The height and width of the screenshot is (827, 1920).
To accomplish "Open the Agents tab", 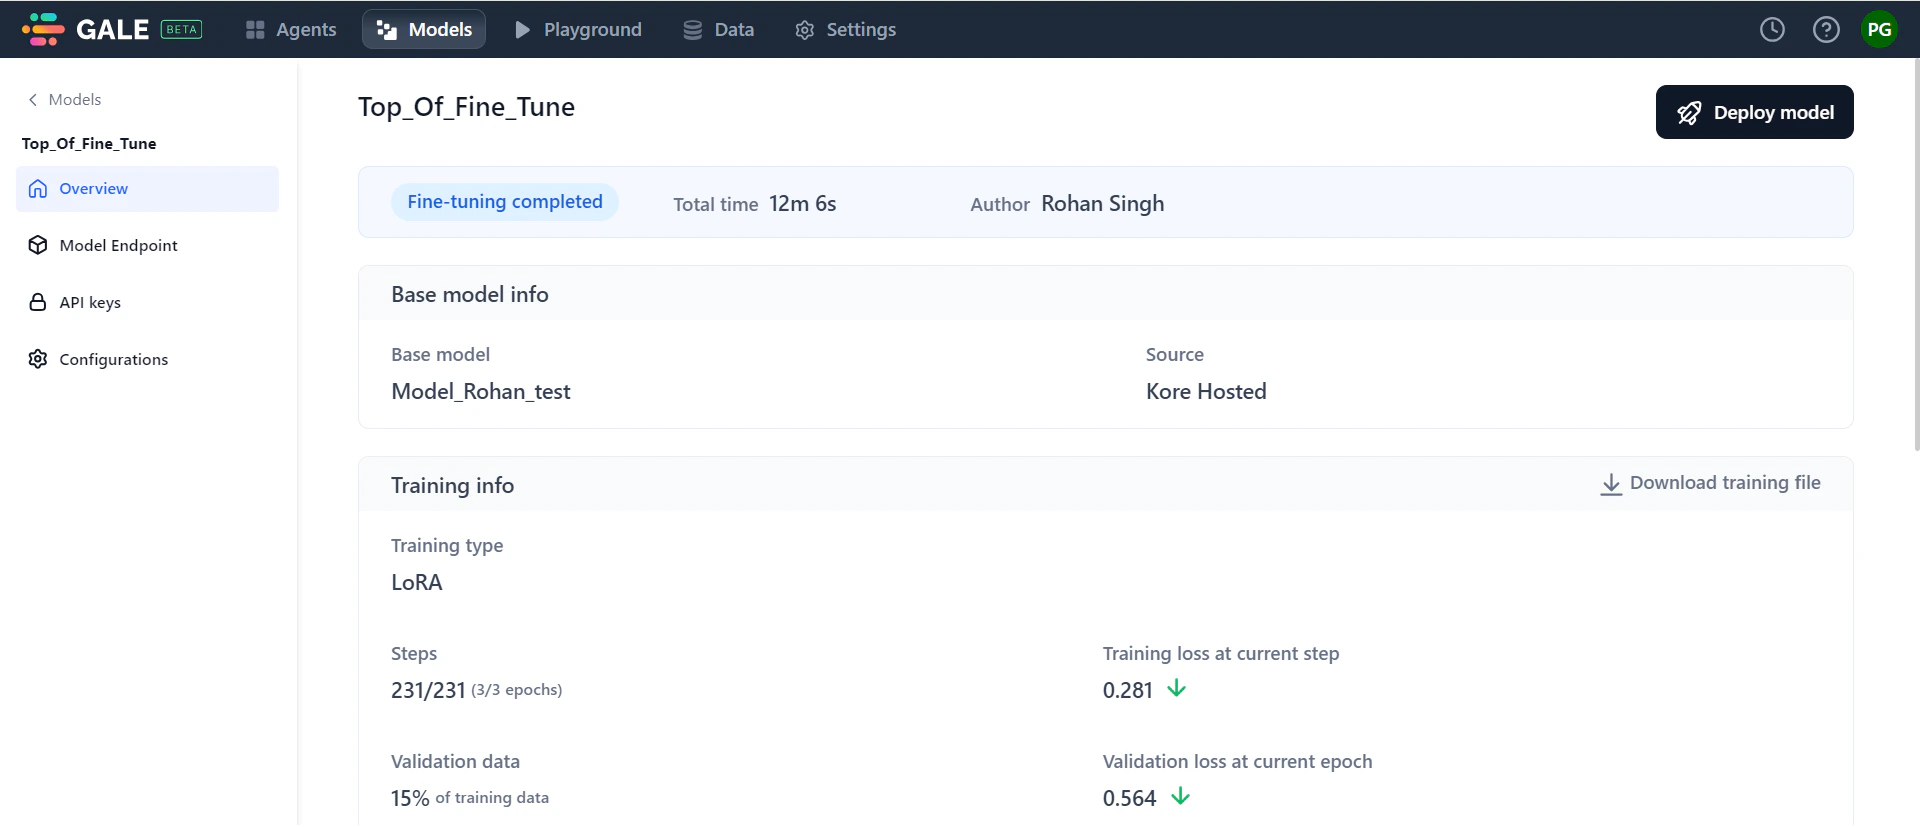I will click(x=291, y=29).
